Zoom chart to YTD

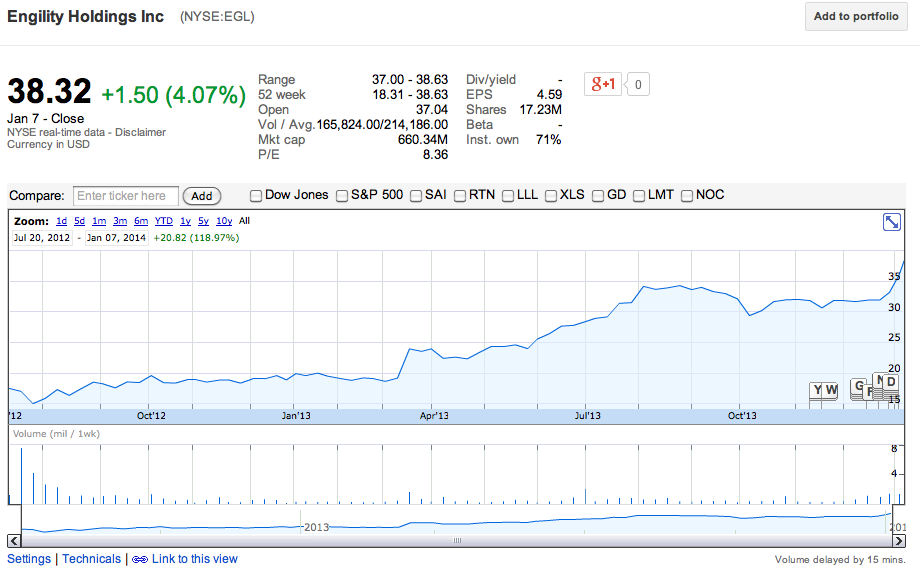click(x=164, y=221)
